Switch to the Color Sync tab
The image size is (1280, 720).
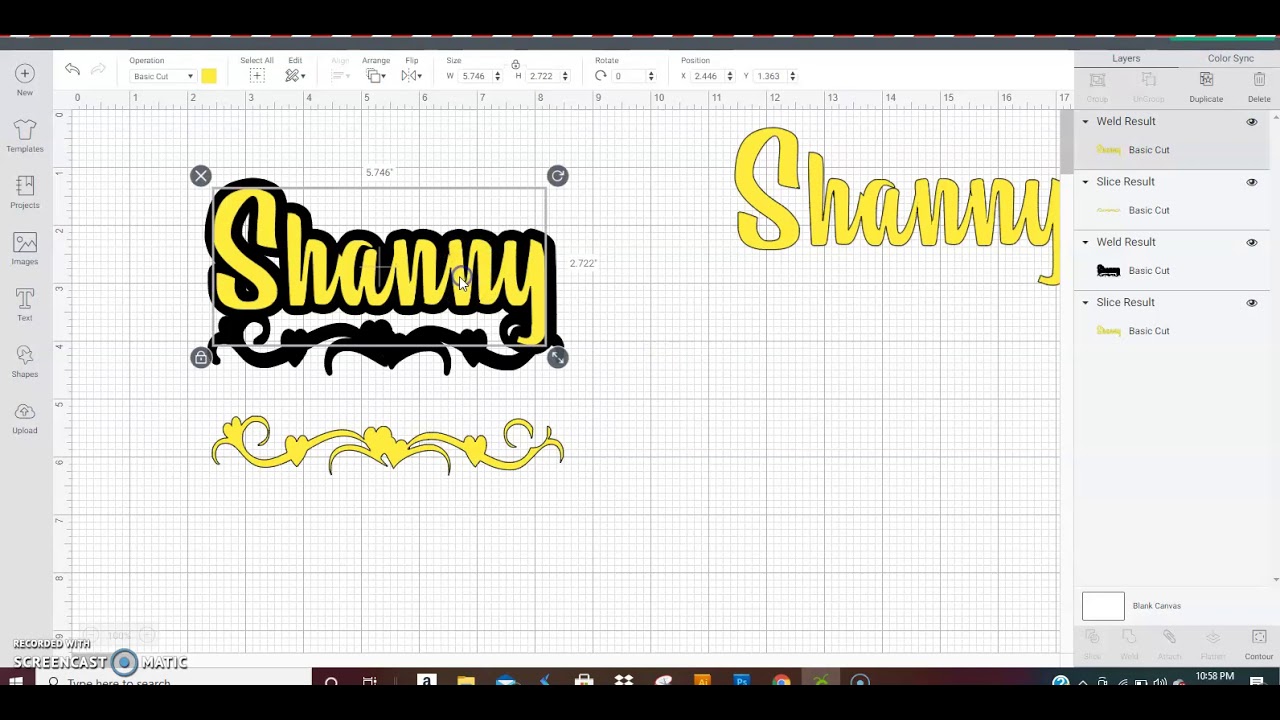tap(1230, 59)
